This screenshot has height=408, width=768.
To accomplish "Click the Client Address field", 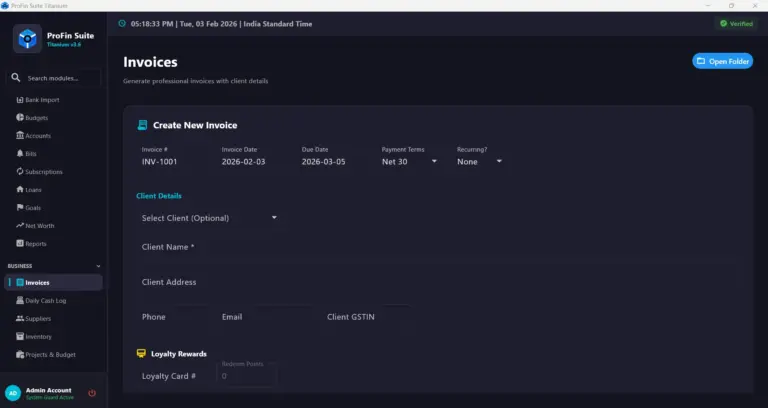I will coord(437,282).
